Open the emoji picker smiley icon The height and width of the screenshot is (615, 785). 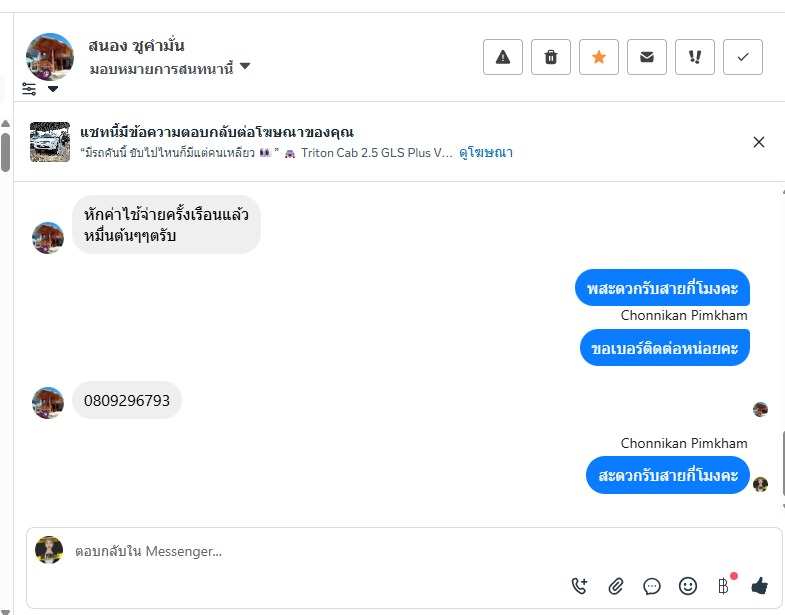tap(688, 586)
